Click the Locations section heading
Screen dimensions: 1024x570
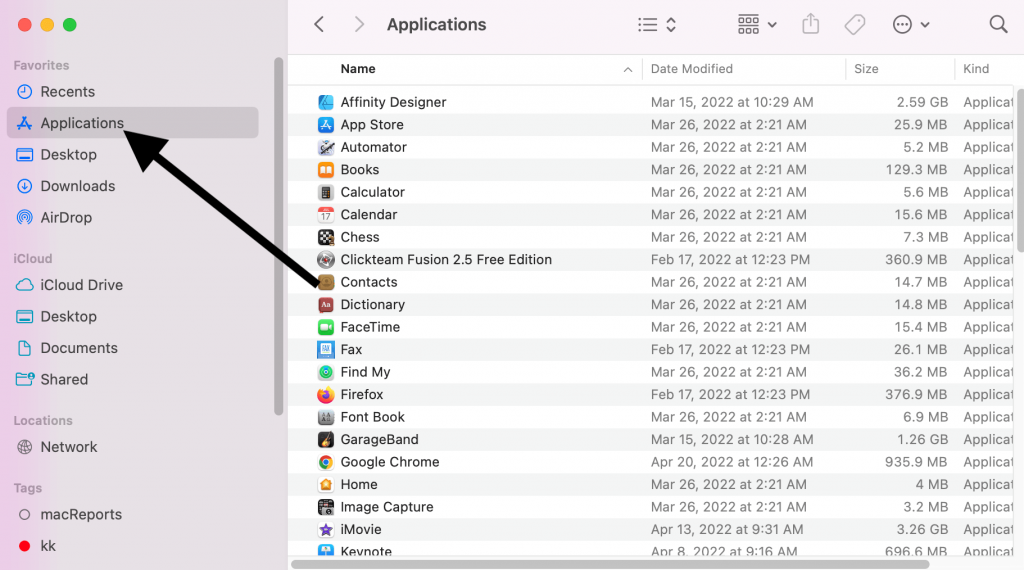43,420
